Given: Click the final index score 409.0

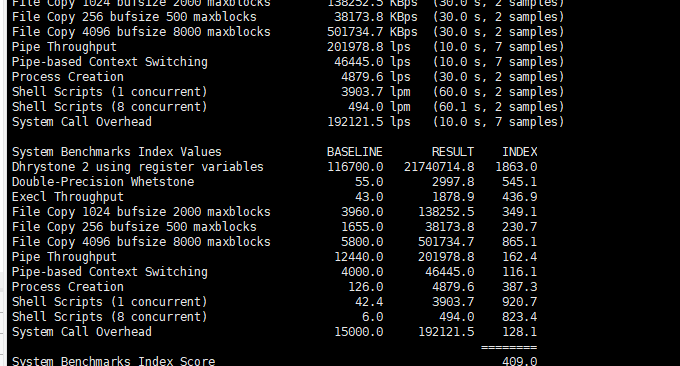Looking at the screenshot, I should pos(520,361).
